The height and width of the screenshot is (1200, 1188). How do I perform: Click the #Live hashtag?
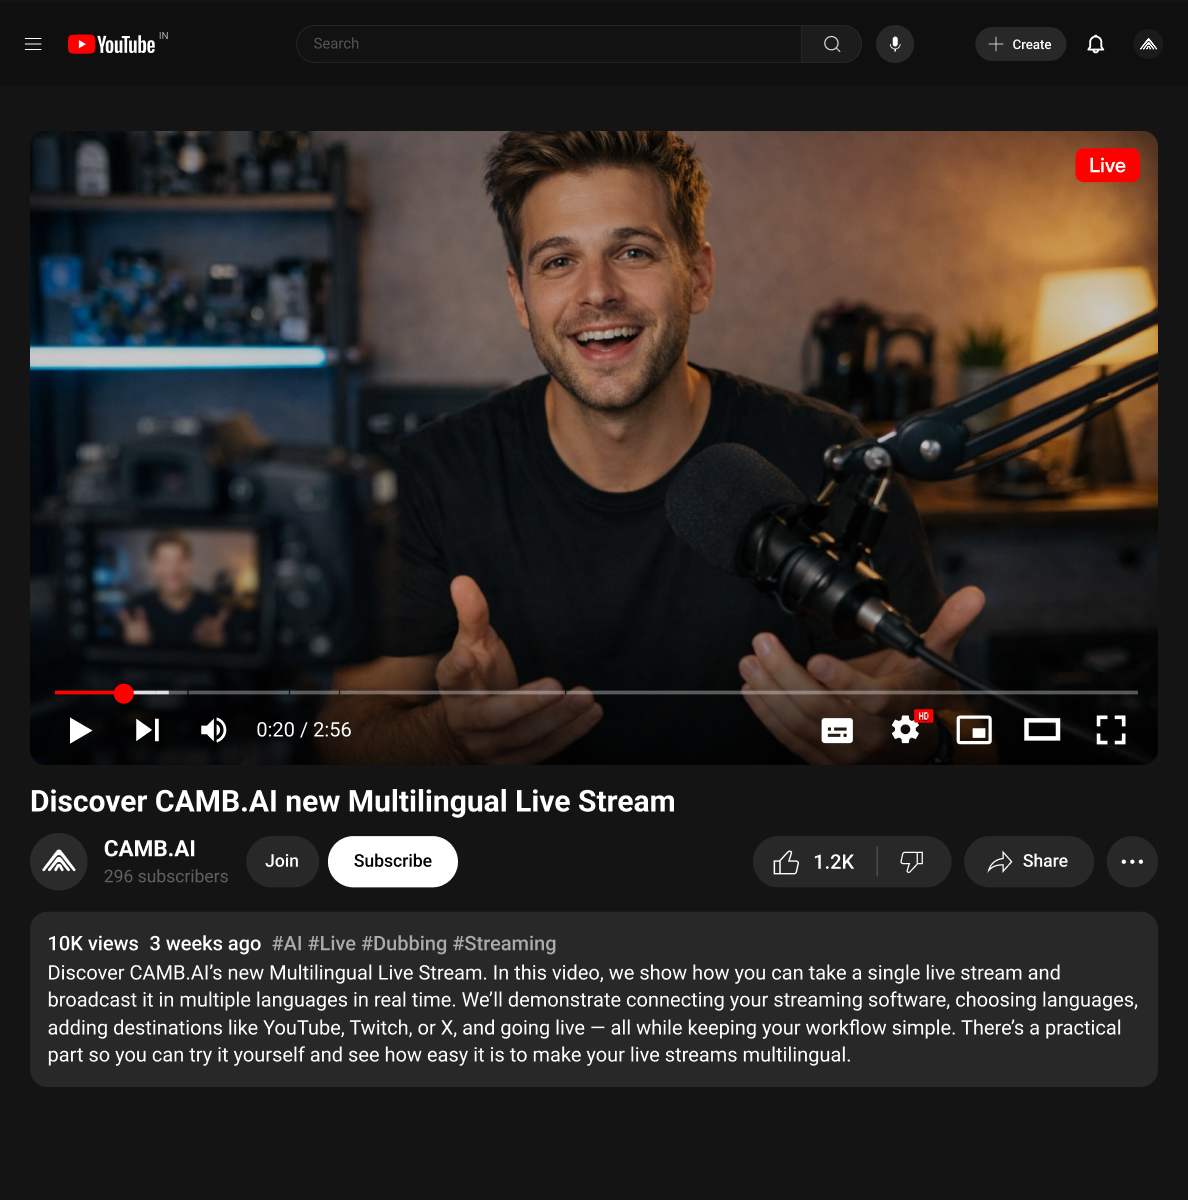[x=332, y=944]
